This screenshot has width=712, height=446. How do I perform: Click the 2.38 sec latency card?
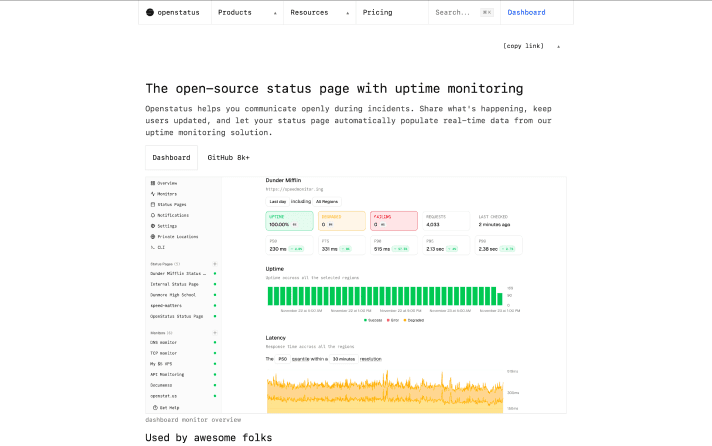pyautogui.click(x=499, y=245)
